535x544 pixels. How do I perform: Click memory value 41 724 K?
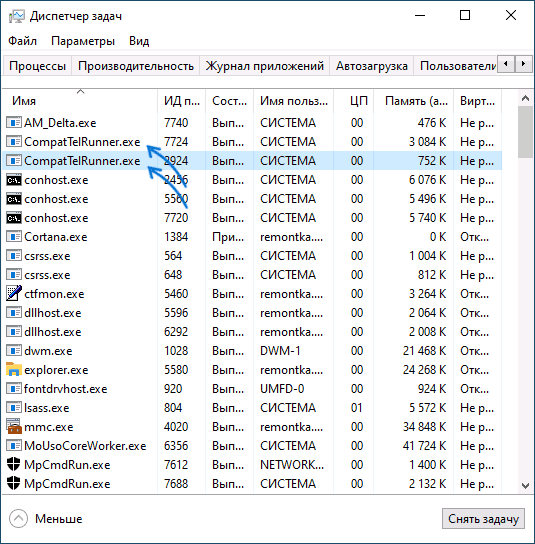[x=424, y=446]
